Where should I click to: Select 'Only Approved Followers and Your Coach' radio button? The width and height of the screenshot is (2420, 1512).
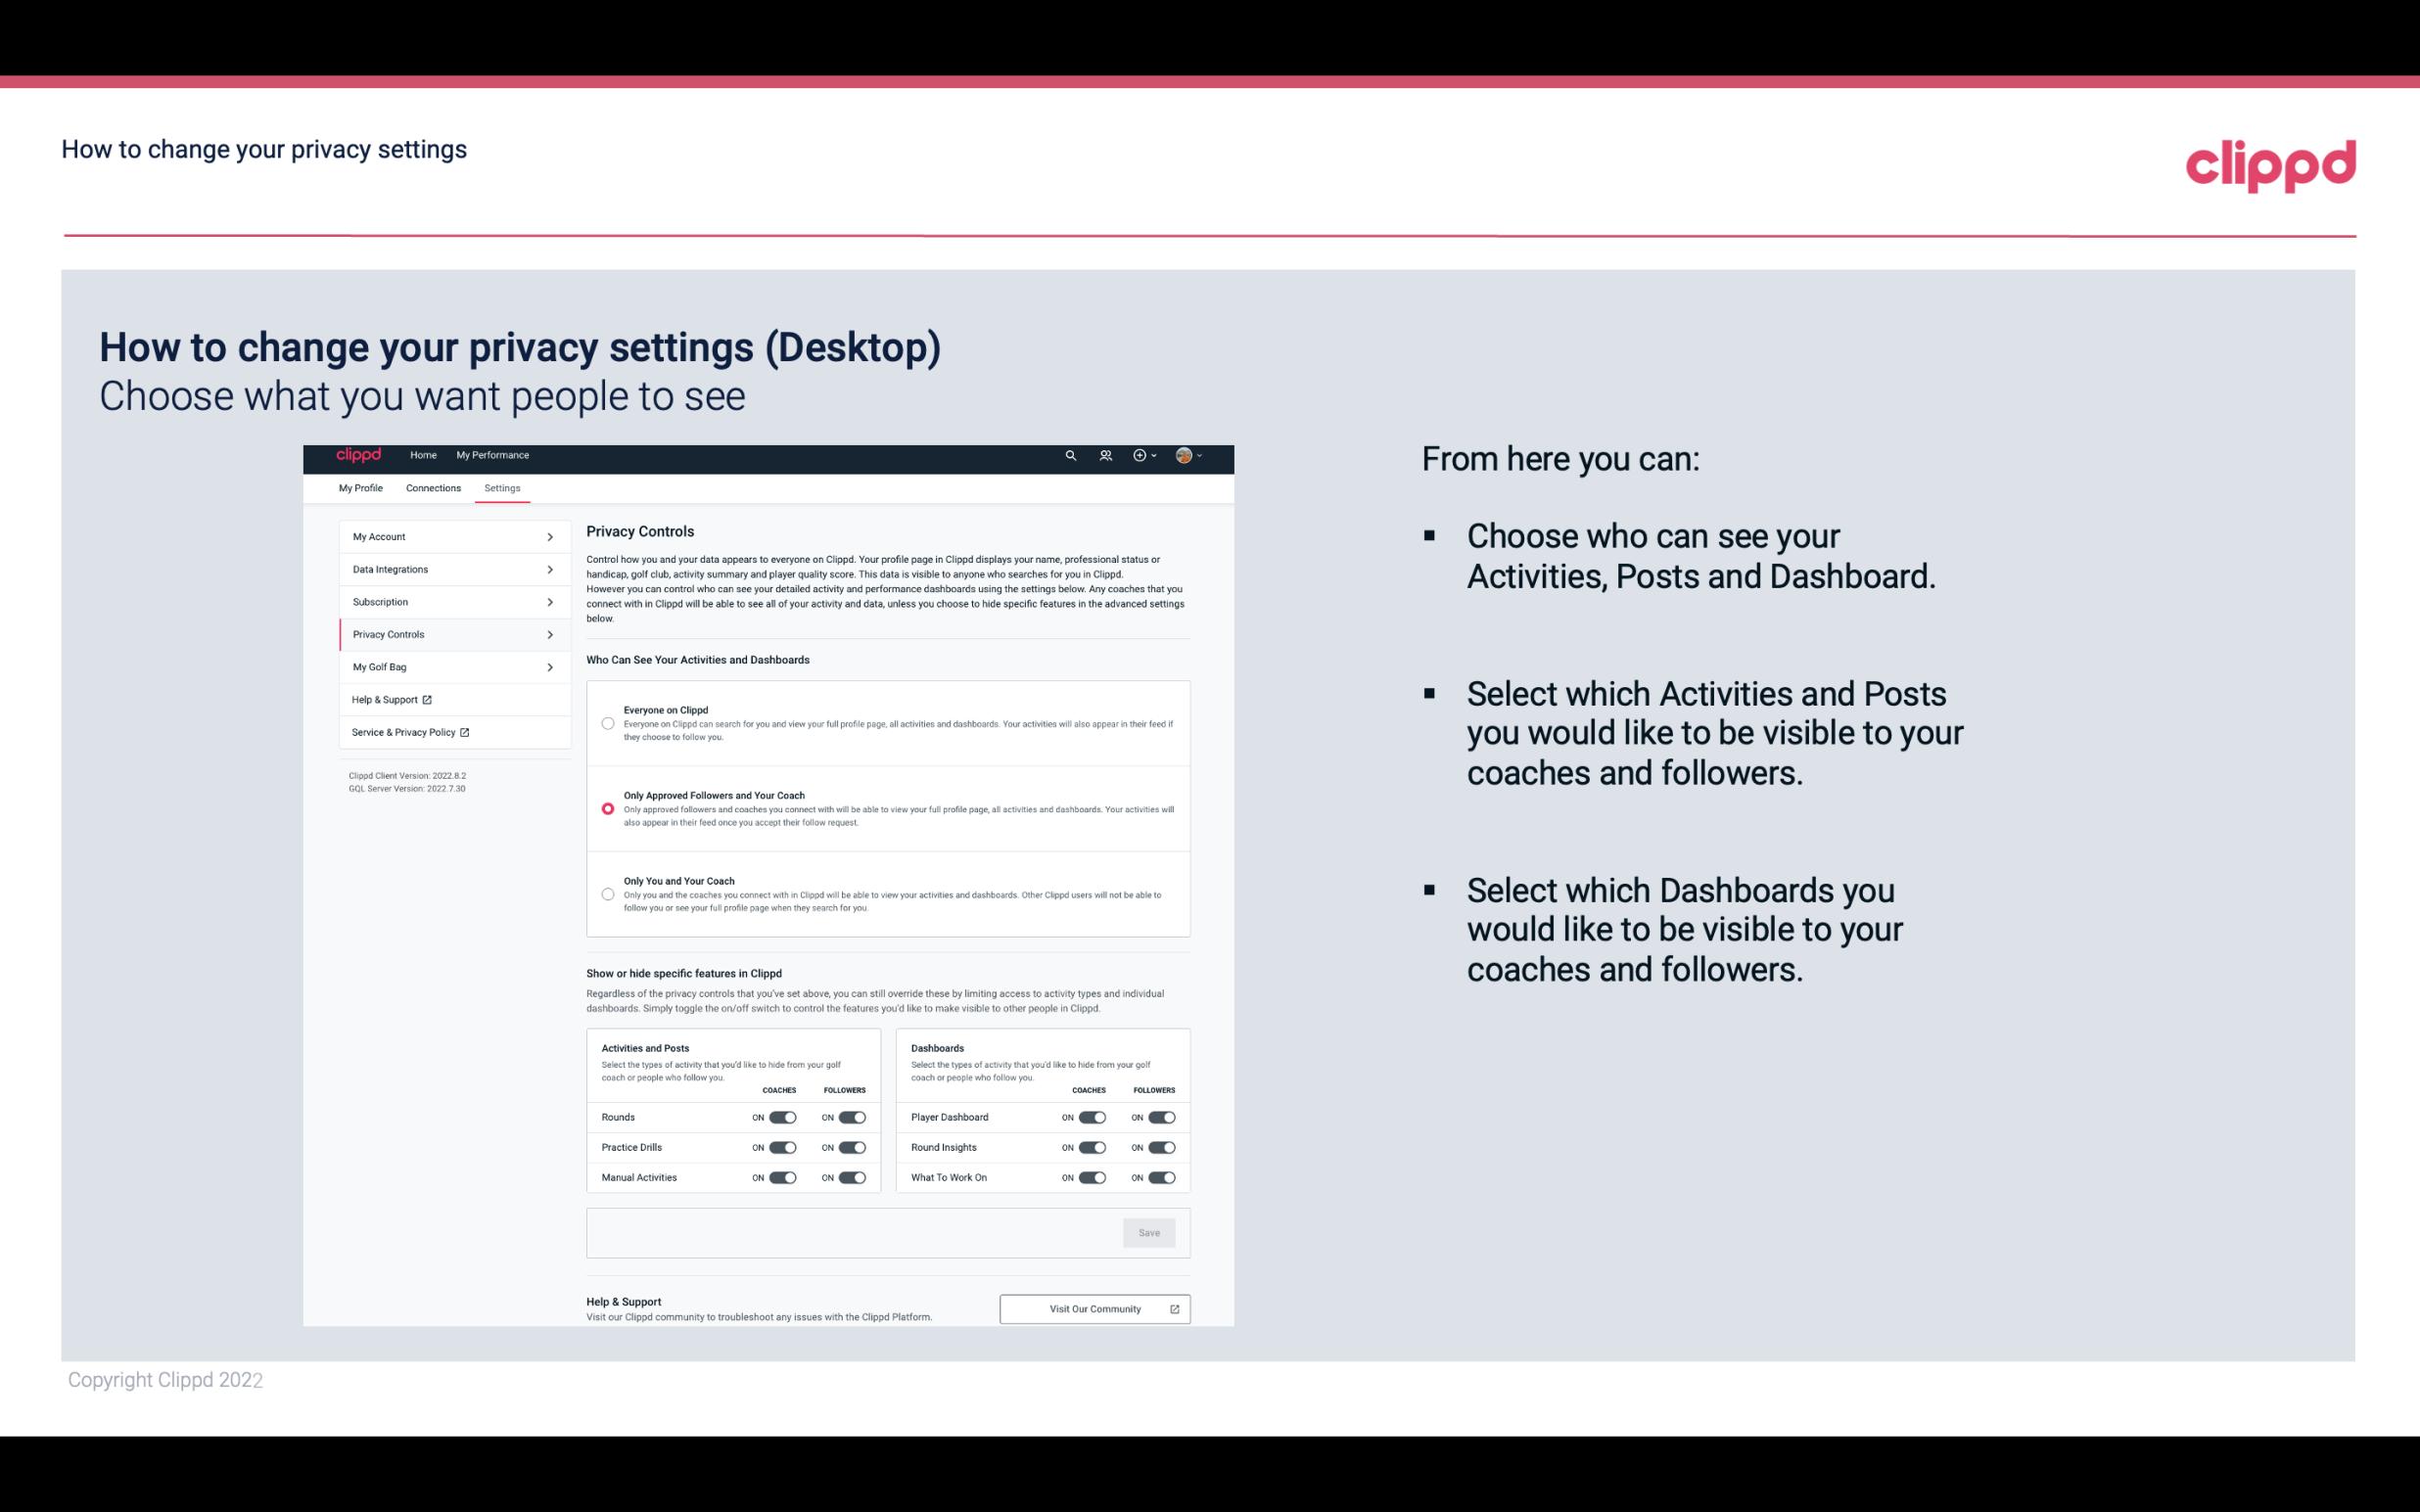tap(606, 808)
